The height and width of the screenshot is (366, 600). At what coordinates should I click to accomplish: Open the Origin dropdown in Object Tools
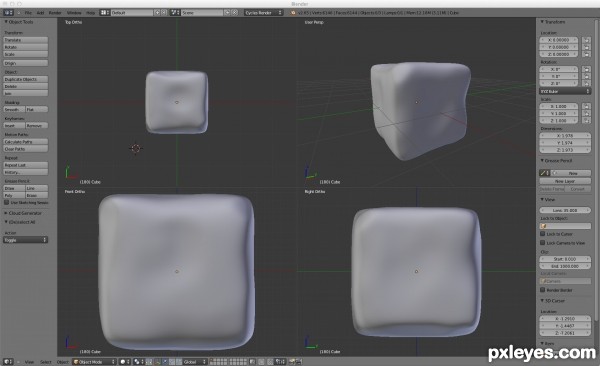(x=26, y=63)
